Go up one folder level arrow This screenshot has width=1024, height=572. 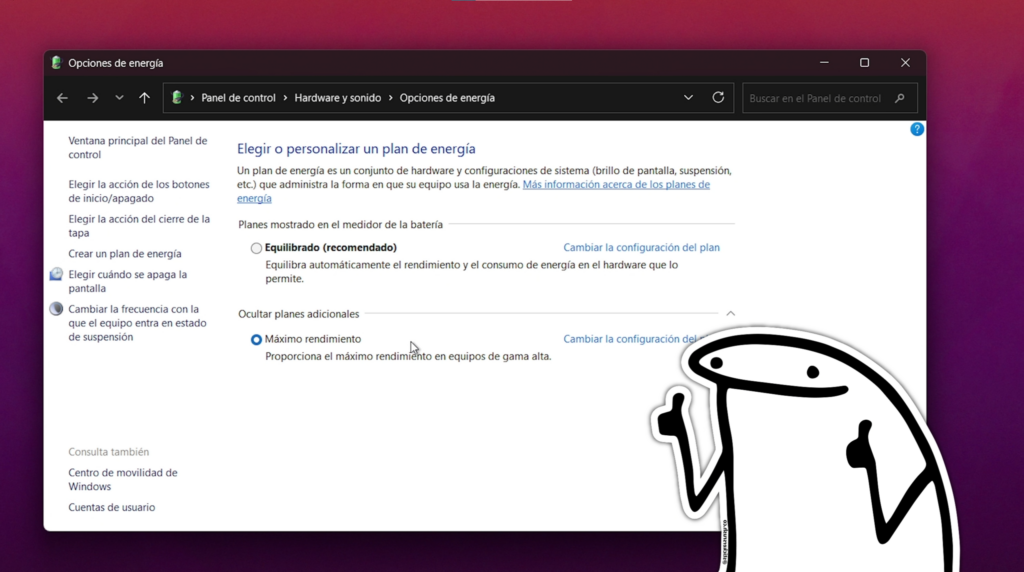pyautogui.click(x=144, y=98)
